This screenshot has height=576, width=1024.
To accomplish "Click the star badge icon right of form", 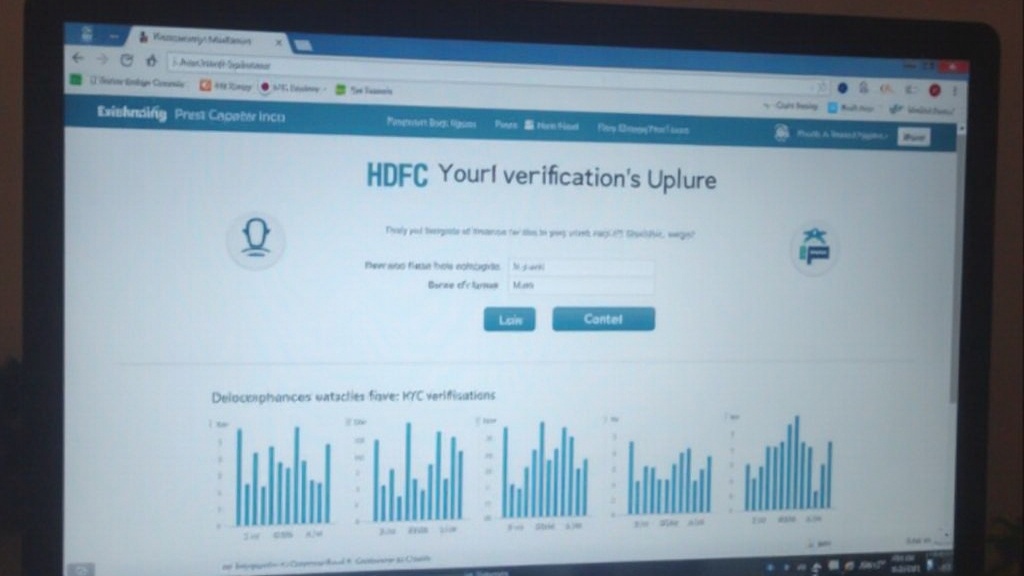I will coord(814,248).
